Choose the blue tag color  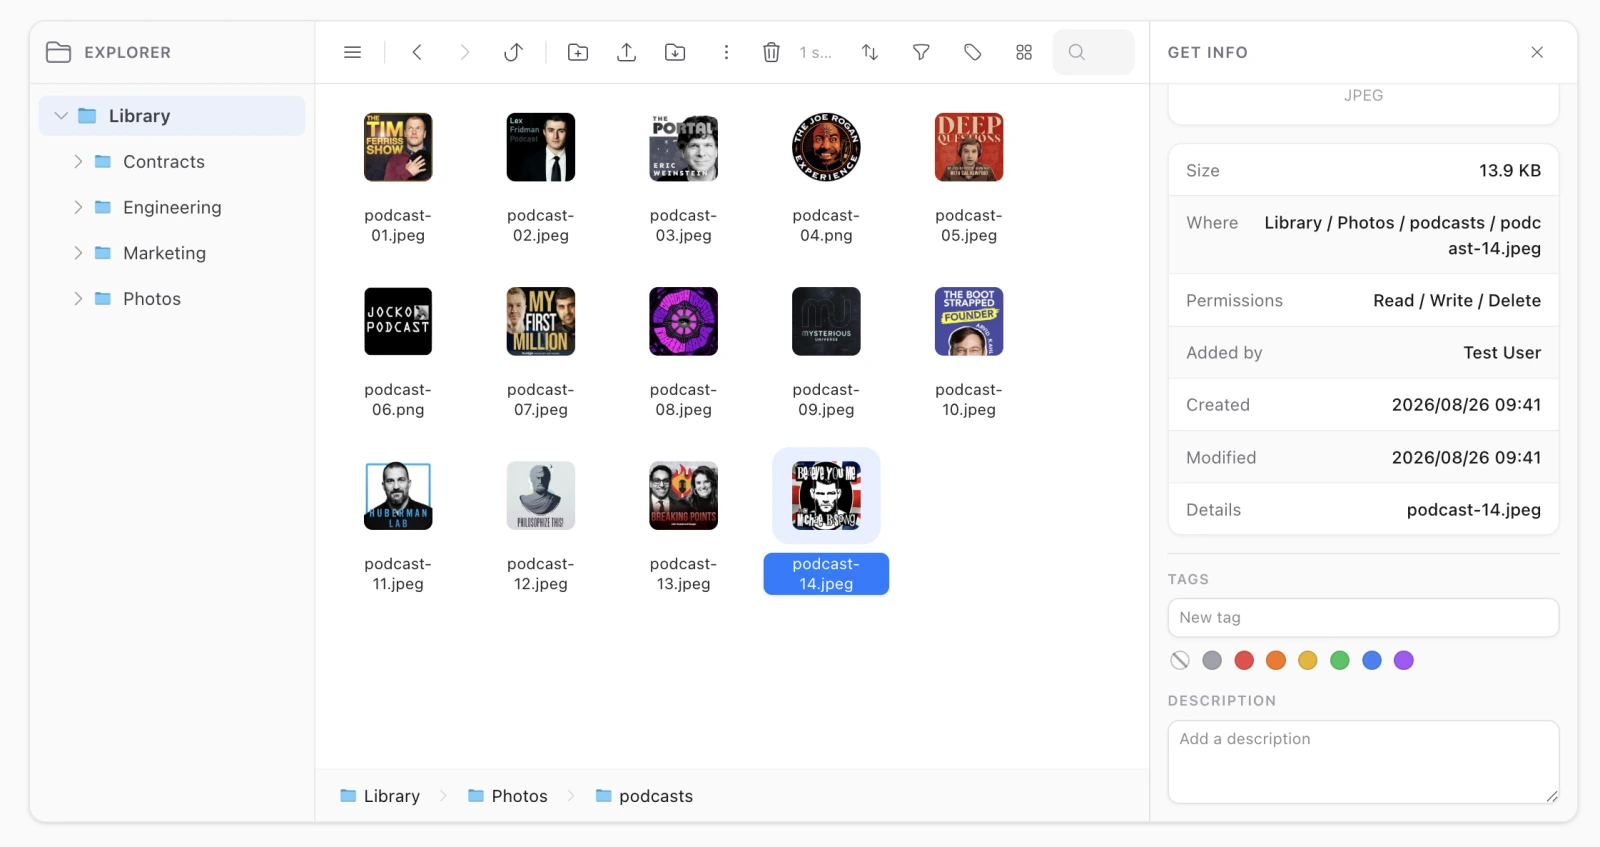coord(1372,660)
